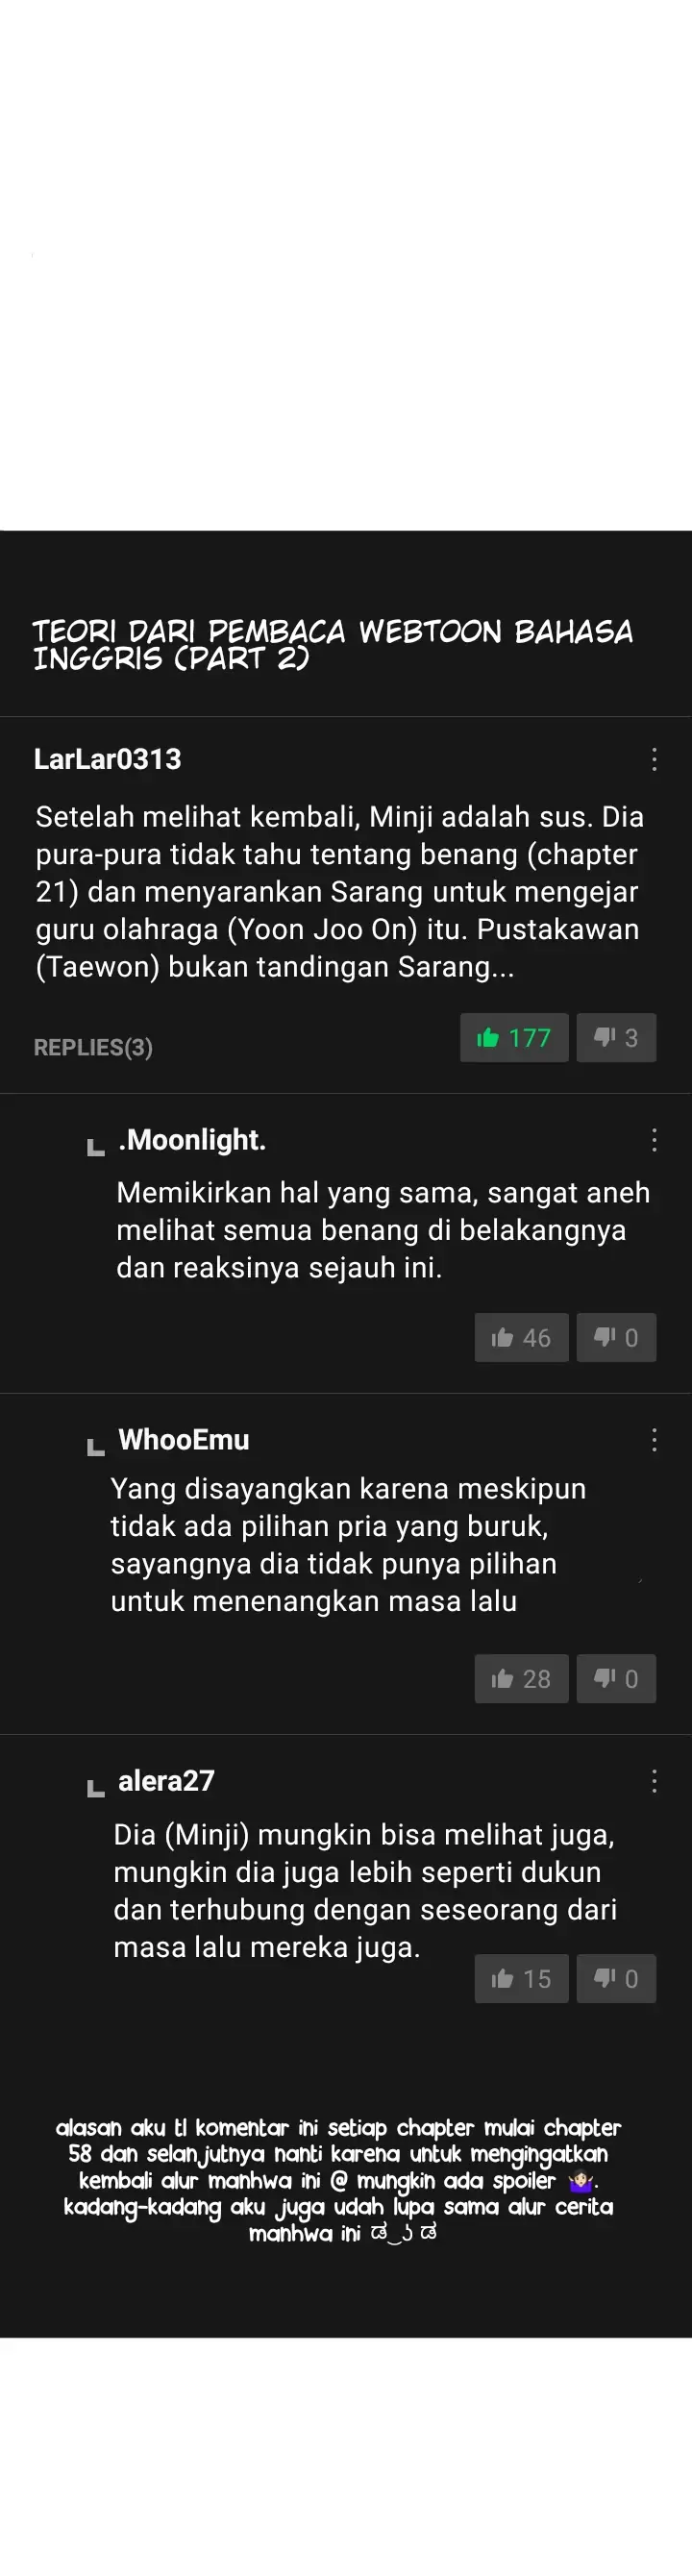Click LarLar0313's comment text about Minji
This screenshot has width=692, height=2576.
340,891
